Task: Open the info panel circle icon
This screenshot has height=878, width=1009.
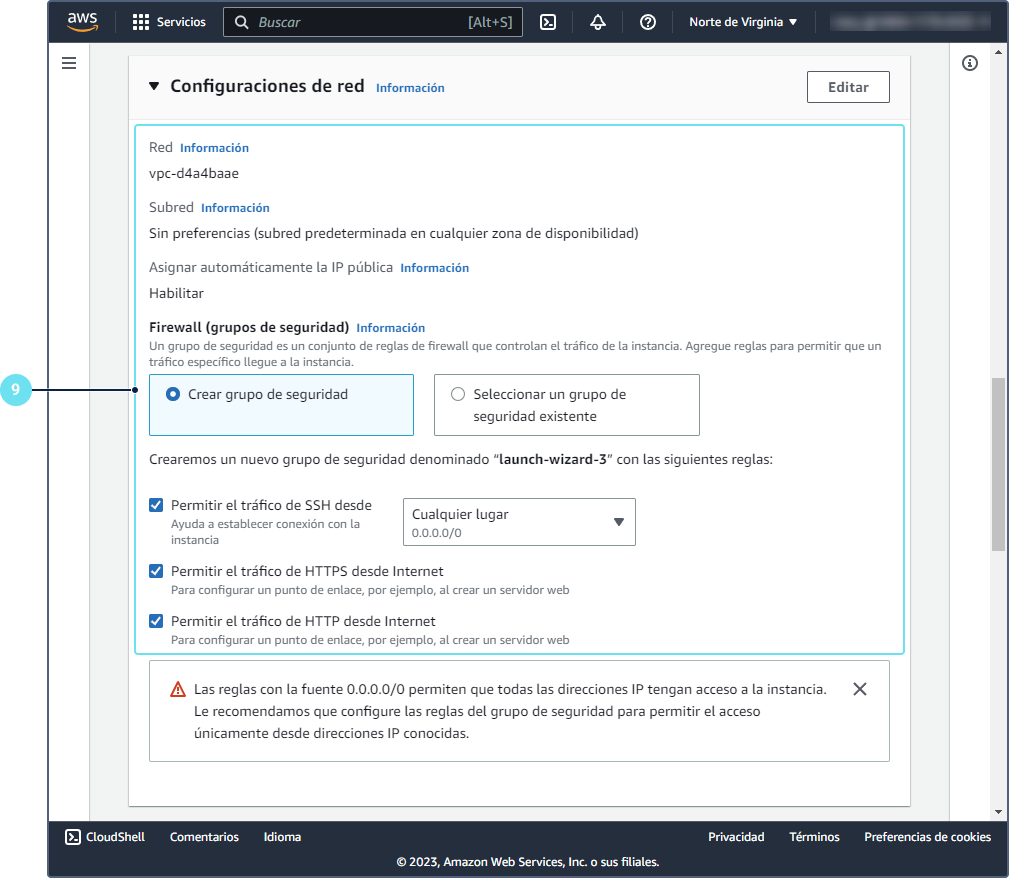Action: point(970,63)
